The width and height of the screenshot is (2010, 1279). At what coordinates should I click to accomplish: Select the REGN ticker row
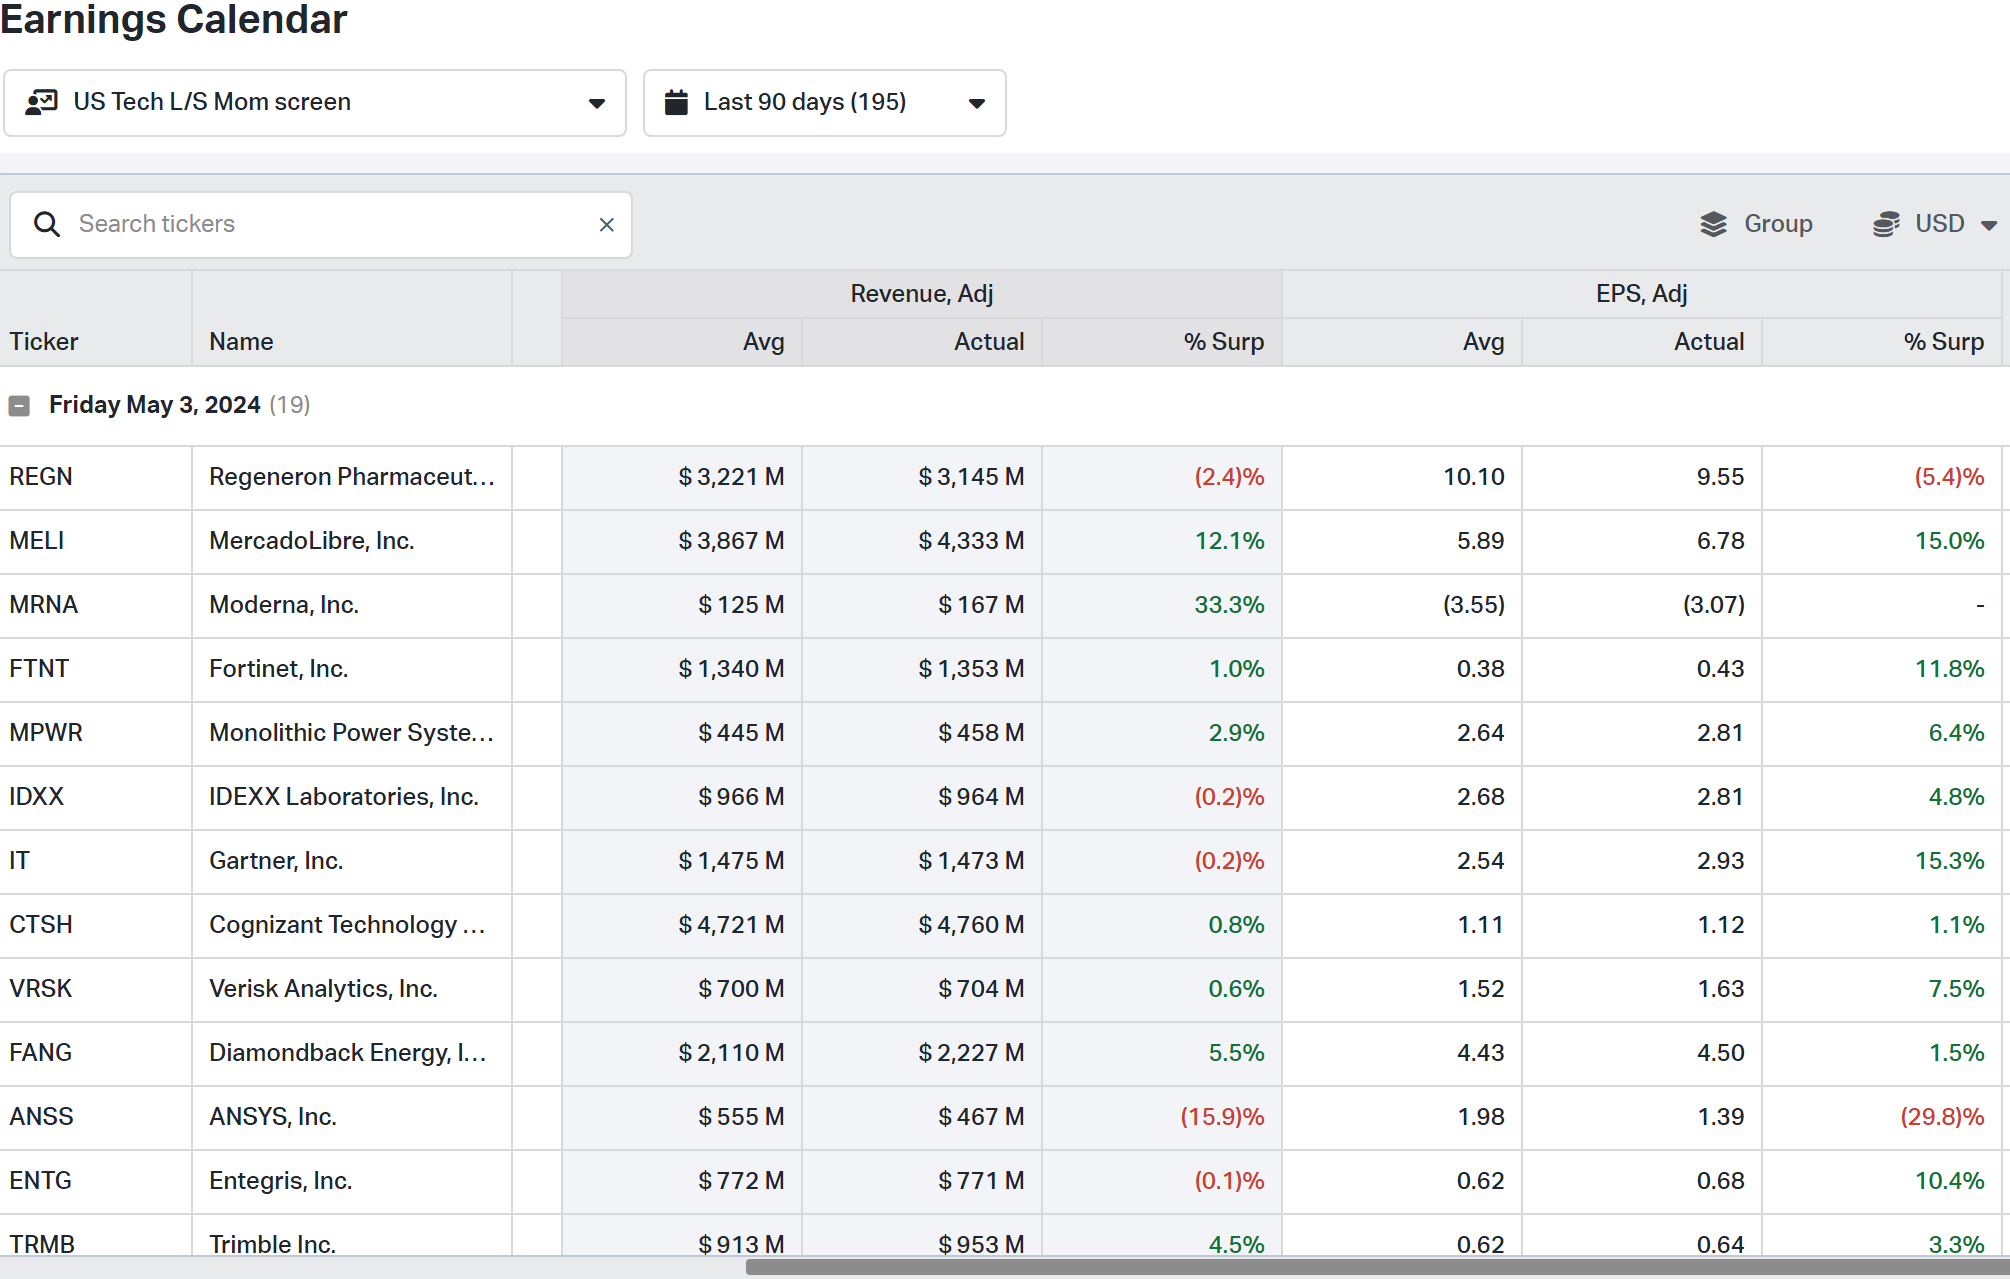(41, 477)
